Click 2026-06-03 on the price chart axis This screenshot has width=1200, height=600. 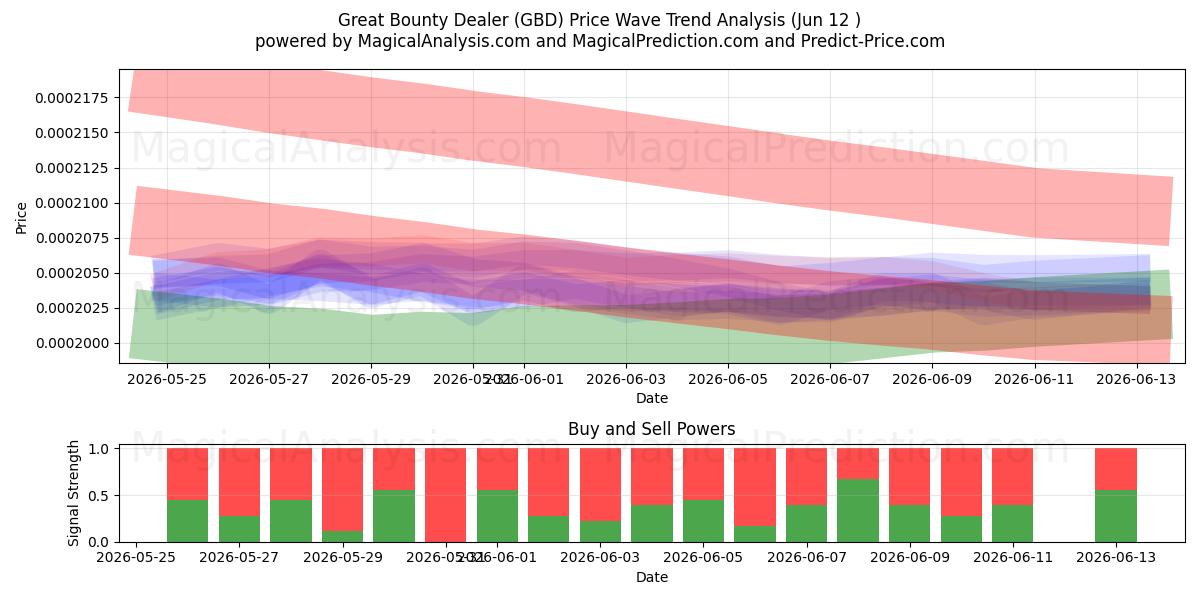626,379
